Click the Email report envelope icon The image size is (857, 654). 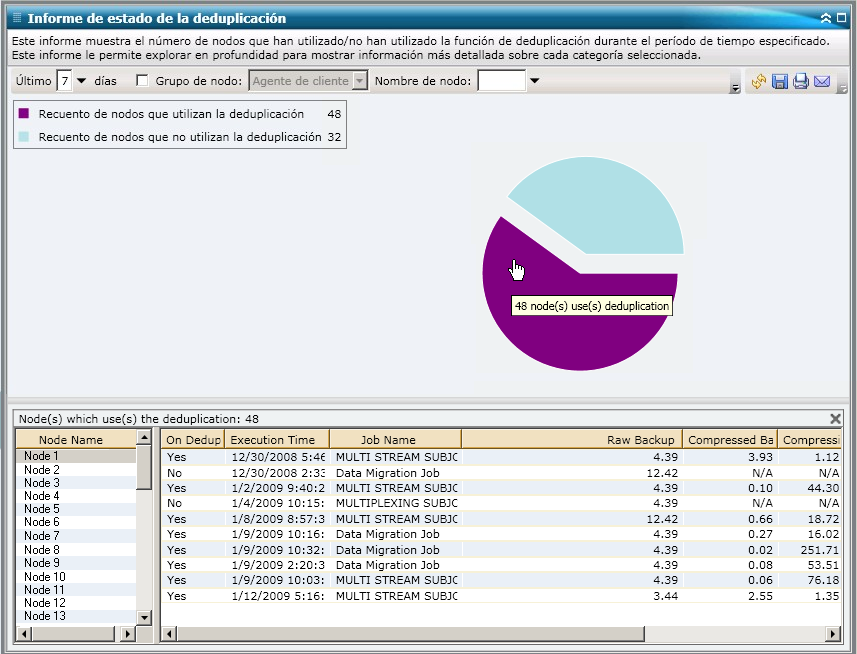822,82
